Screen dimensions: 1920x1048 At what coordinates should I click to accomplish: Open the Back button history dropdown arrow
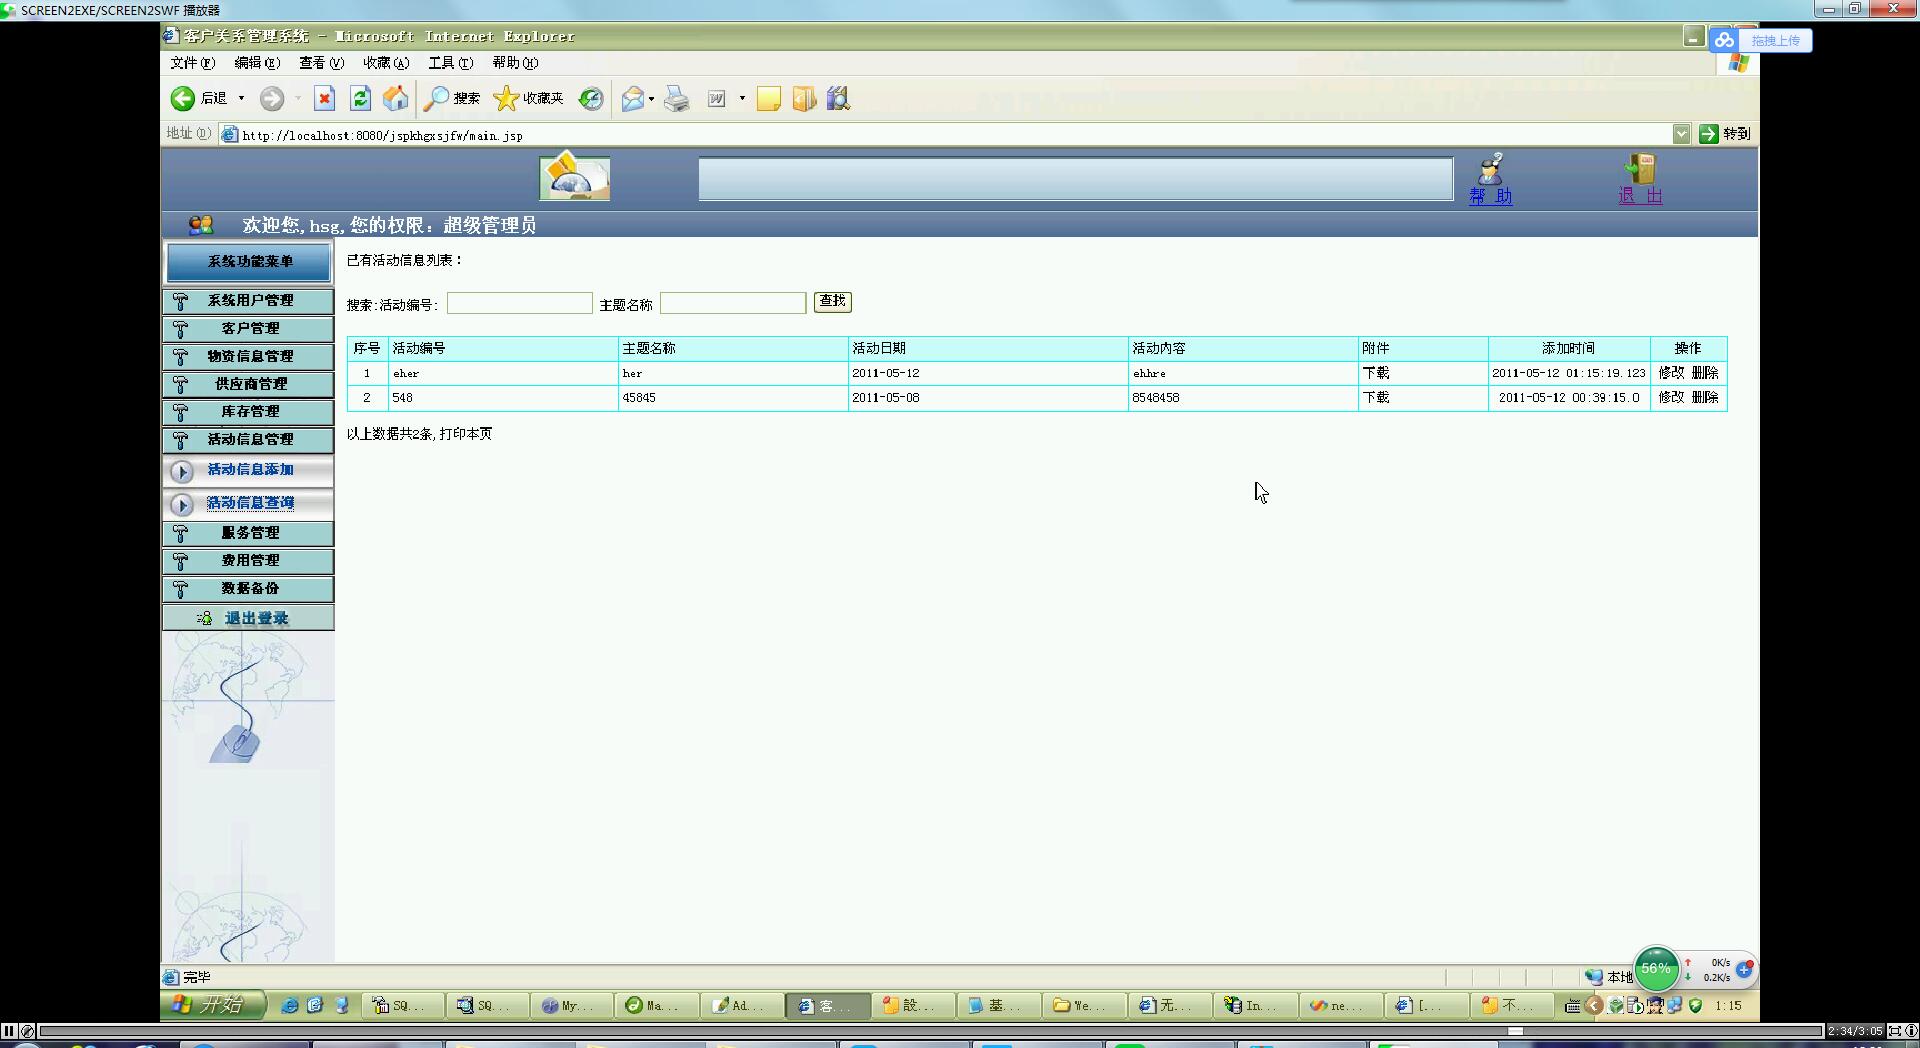coord(241,98)
